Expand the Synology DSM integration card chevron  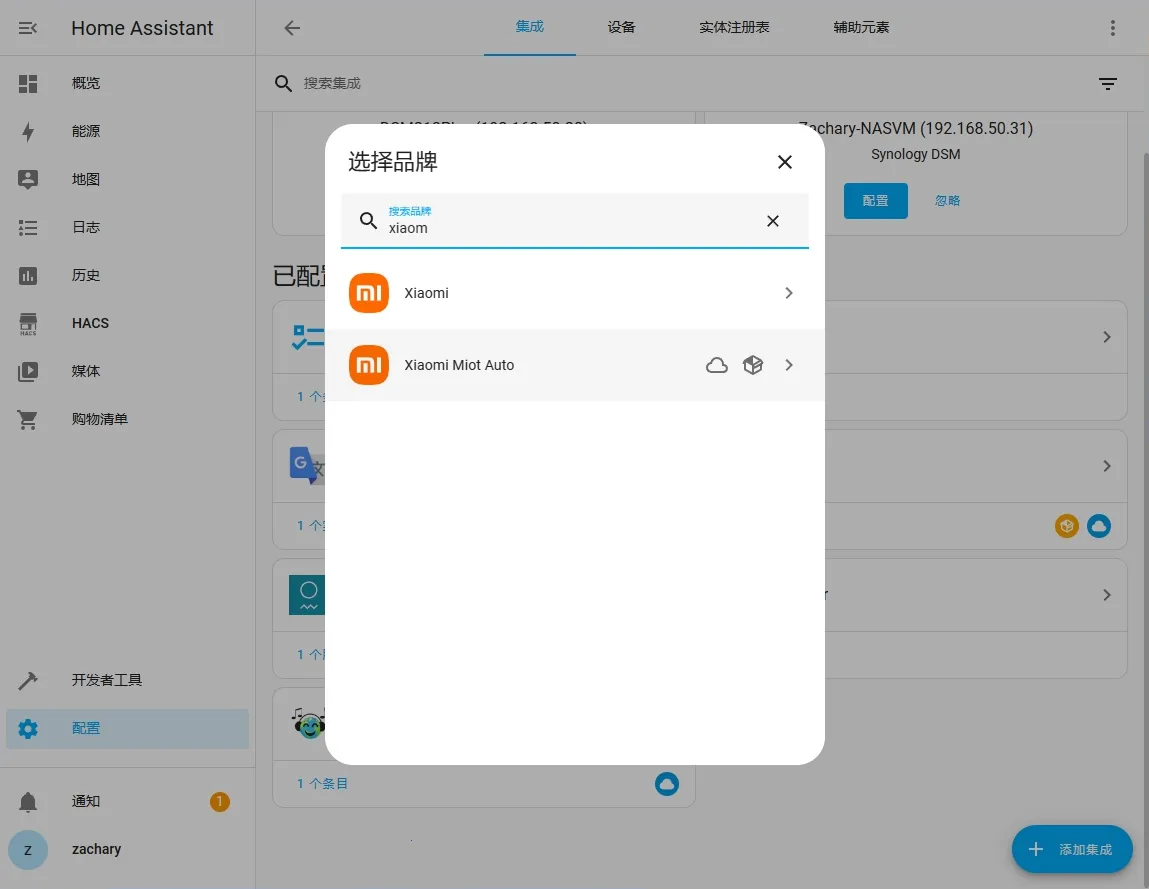1106,337
